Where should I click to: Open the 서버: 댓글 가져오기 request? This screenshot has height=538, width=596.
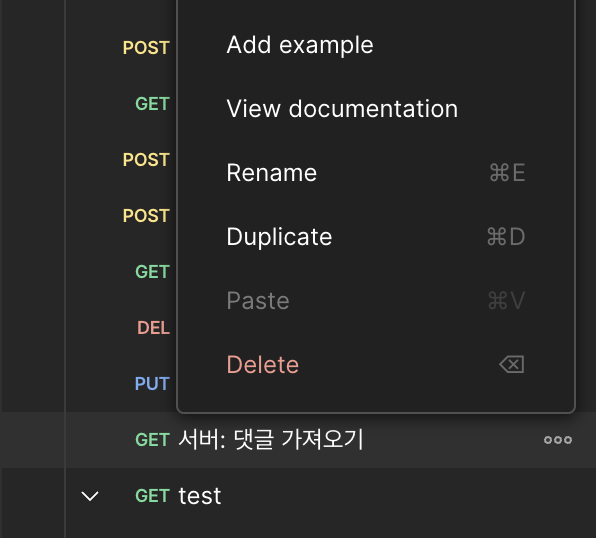271,440
